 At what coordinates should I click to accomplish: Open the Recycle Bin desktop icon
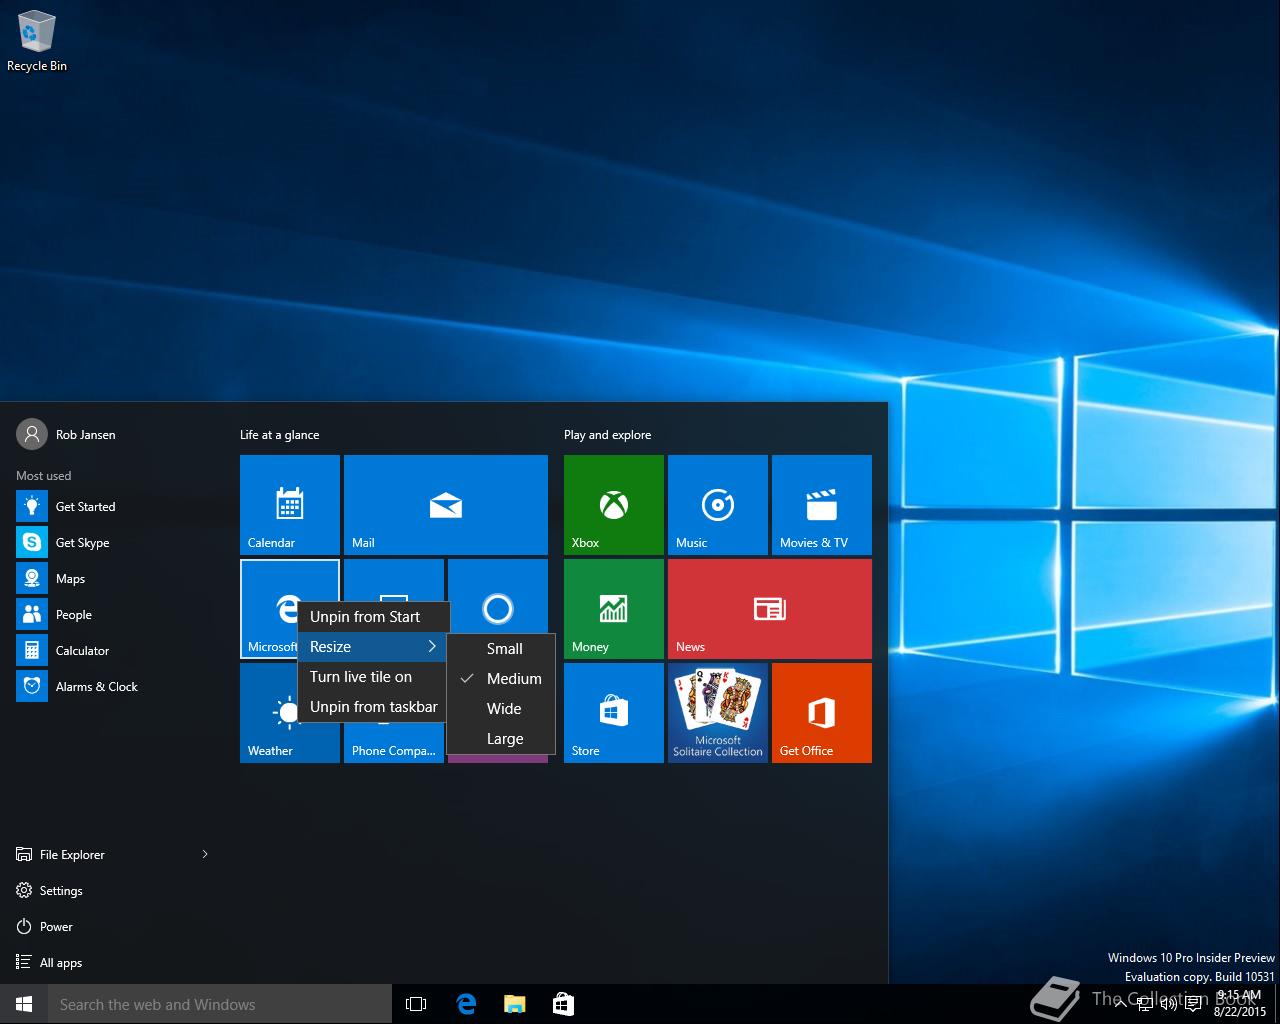pos(37,42)
